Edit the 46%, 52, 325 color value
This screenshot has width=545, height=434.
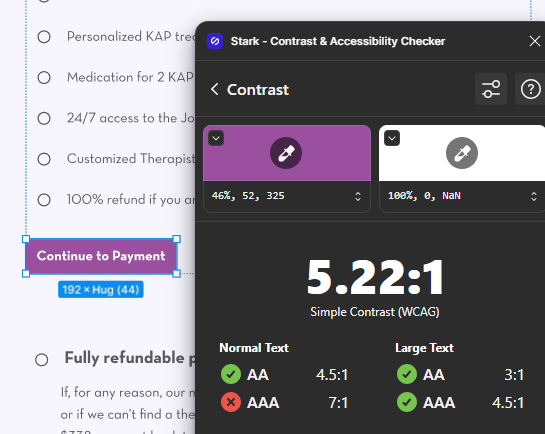tap(248, 196)
